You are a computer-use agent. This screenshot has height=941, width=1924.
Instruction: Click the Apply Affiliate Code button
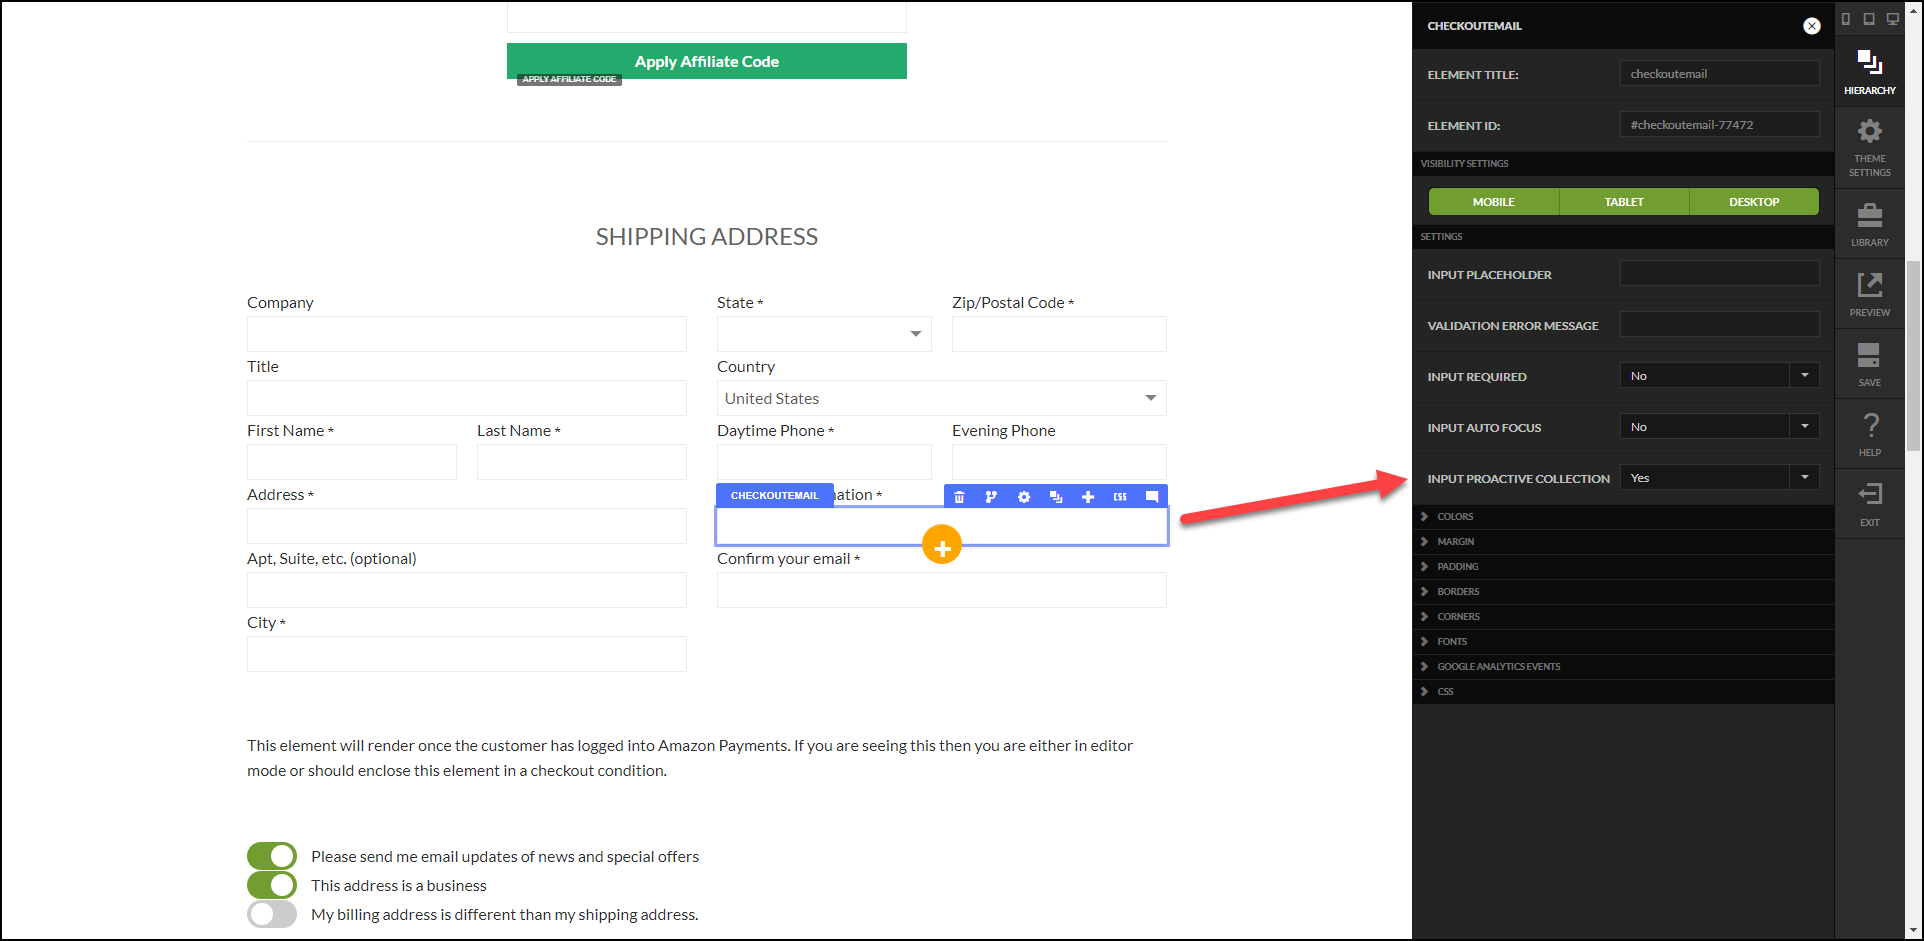[707, 61]
